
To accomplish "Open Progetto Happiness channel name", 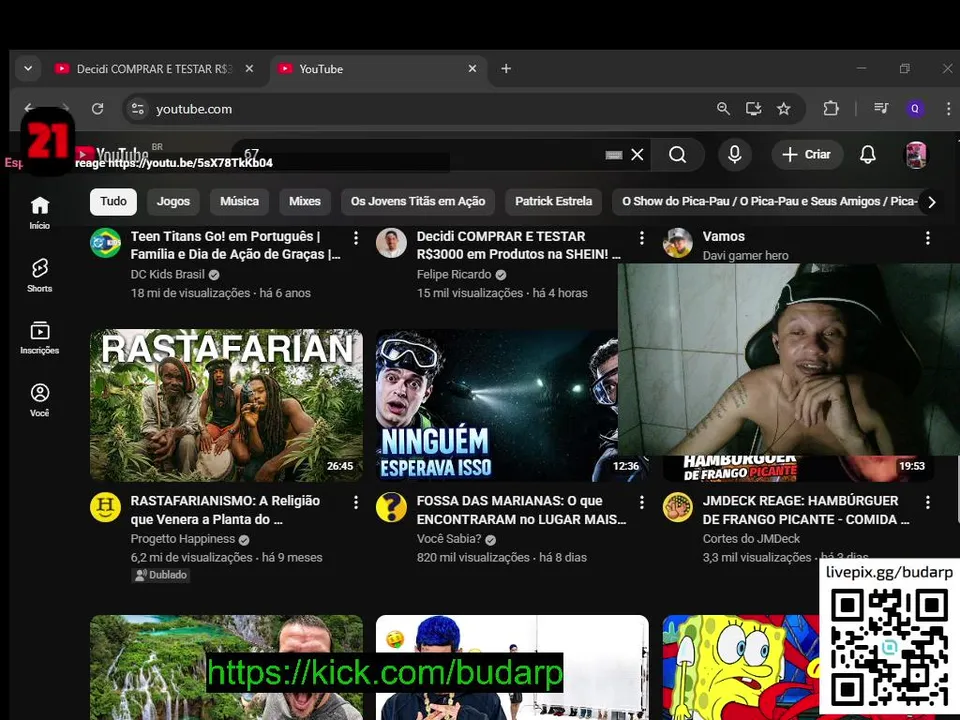I will pyautogui.click(x=182, y=539).
